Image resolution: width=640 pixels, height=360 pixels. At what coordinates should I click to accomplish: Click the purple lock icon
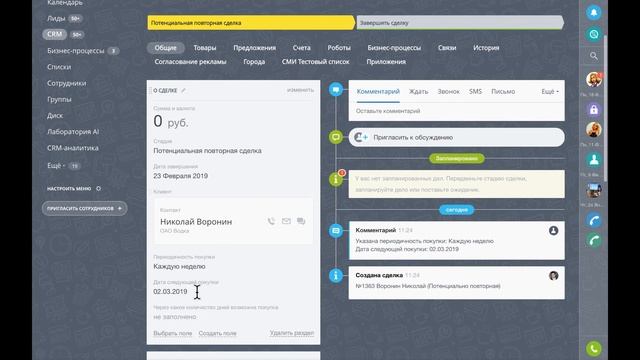tap(593, 109)
